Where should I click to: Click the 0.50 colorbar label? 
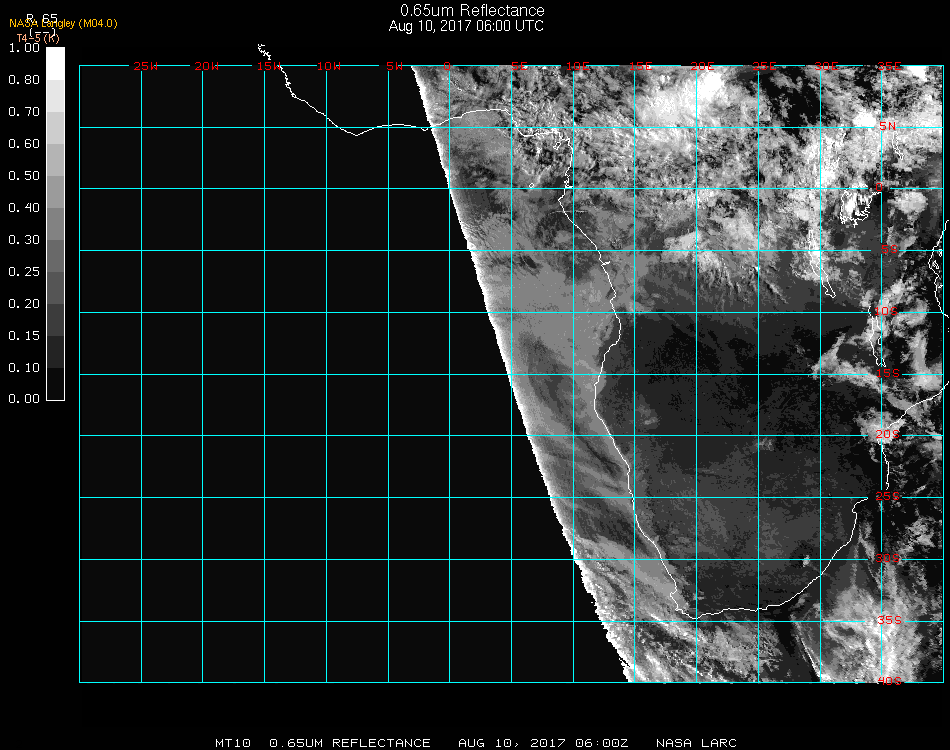24,176
